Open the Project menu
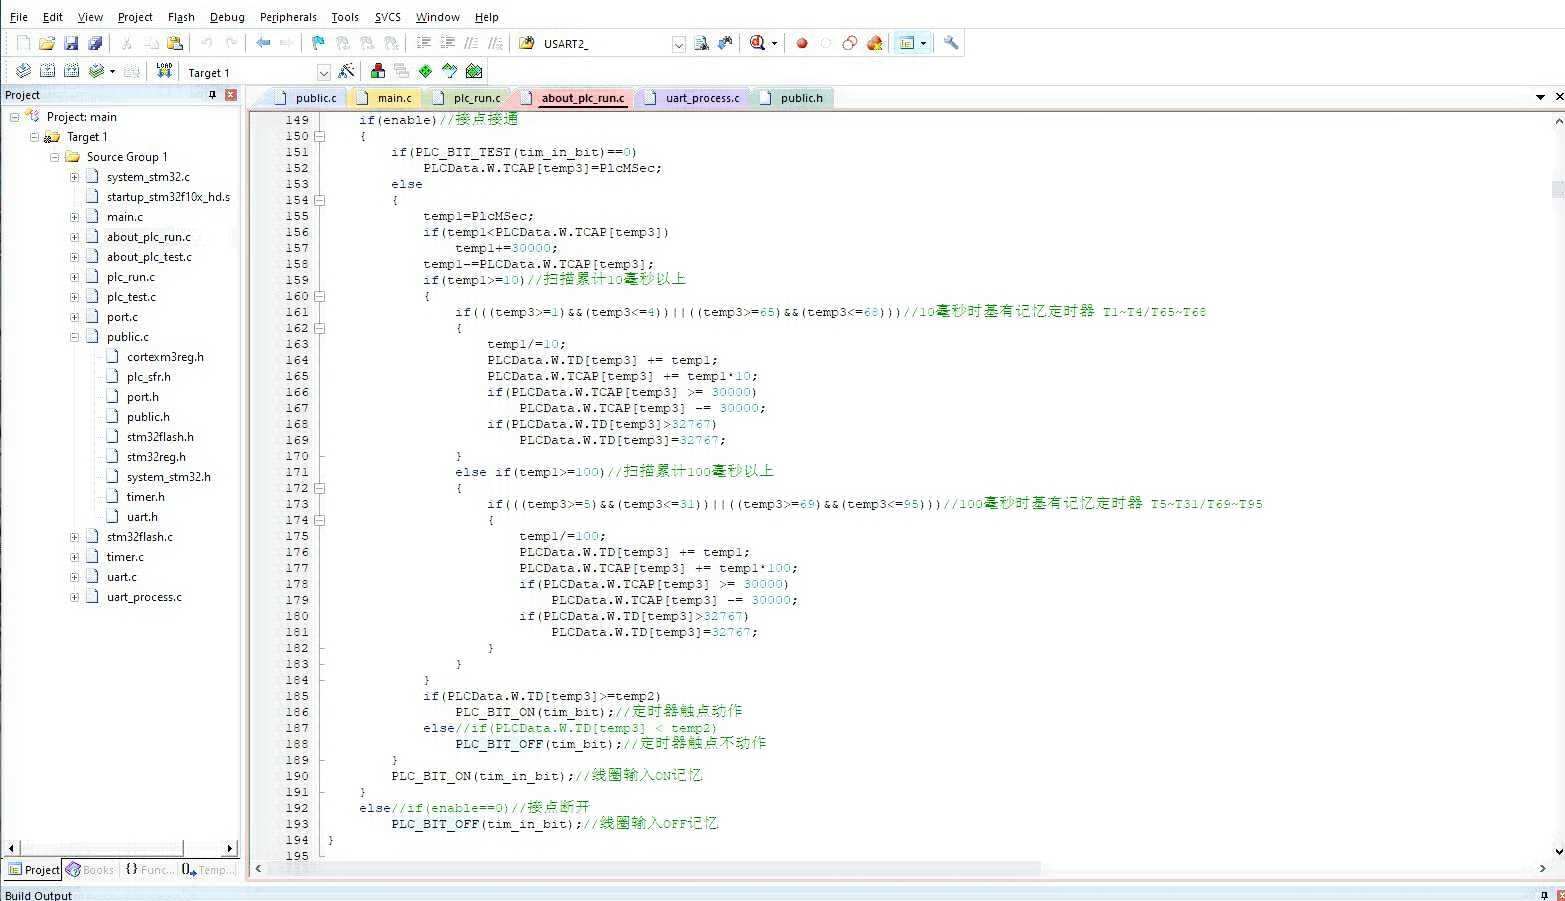Viewport: 1565px width, 901px height. click(x=135, y=17)
